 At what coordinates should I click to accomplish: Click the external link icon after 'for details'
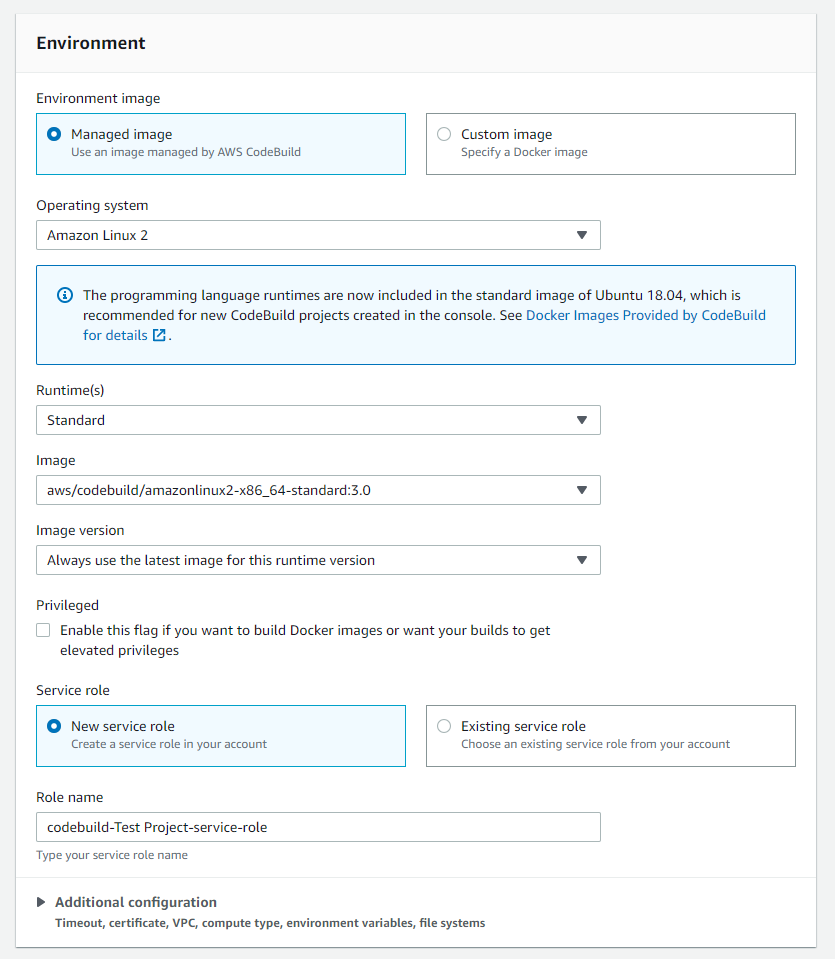click(x=159, y=336)
